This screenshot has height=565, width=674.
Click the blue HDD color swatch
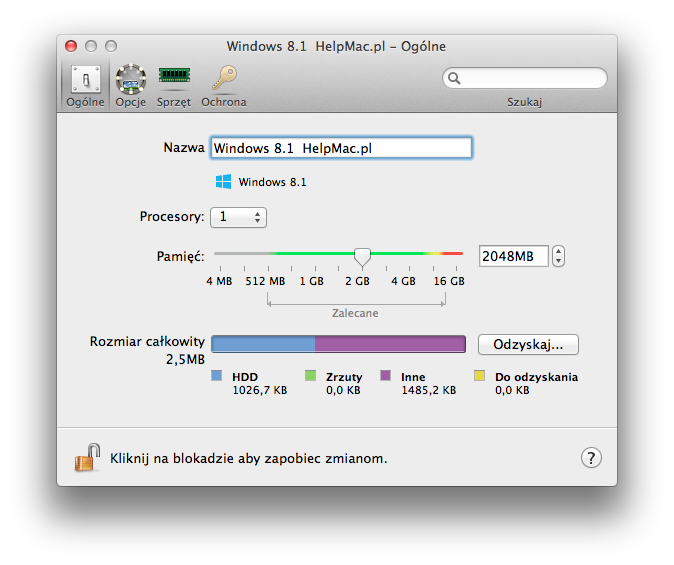click(x=216, y=377)
